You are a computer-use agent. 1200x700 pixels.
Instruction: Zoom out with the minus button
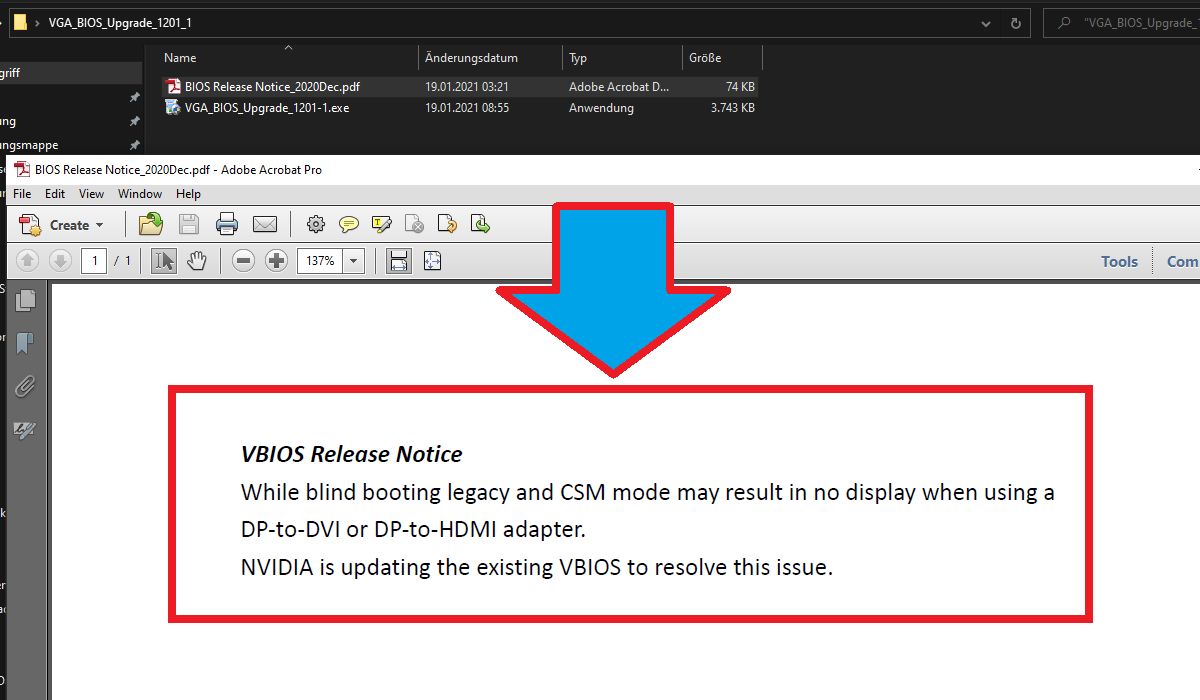click(243, 261)
